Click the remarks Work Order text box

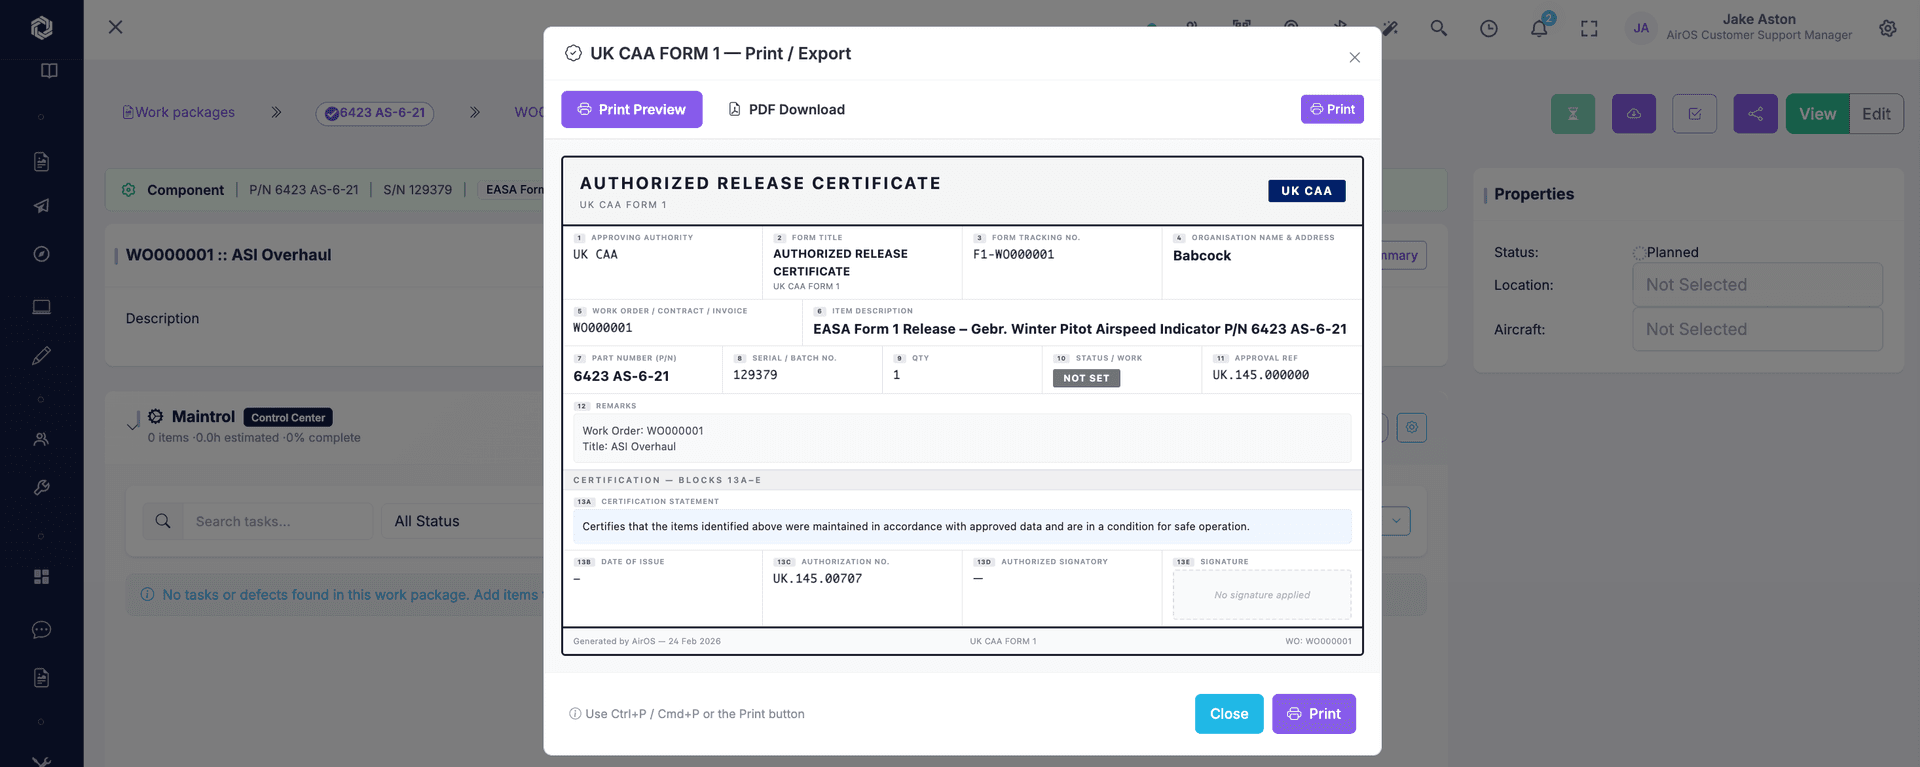click(961, 438)
